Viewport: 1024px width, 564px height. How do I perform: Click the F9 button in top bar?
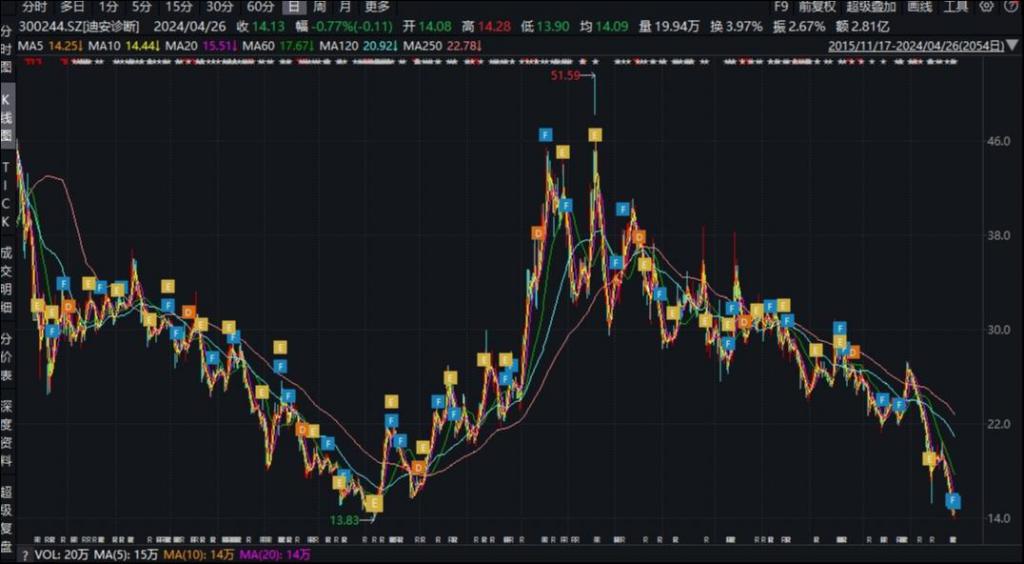(x=781, y=7)
